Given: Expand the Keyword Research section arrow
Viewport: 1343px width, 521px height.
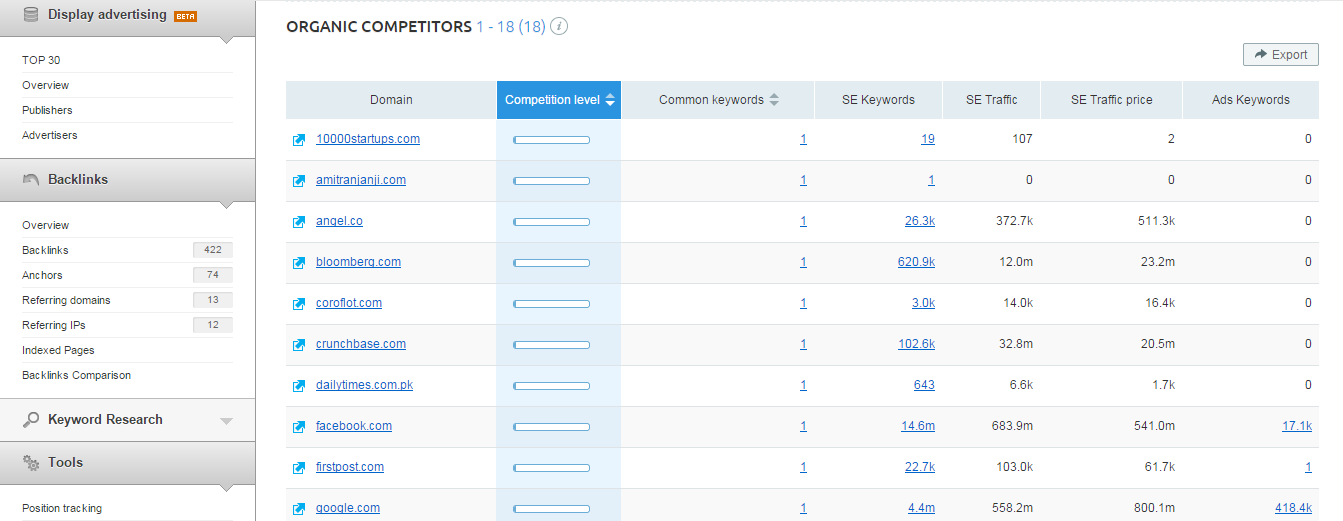Looking at the screenshot, I should point(225,421).
